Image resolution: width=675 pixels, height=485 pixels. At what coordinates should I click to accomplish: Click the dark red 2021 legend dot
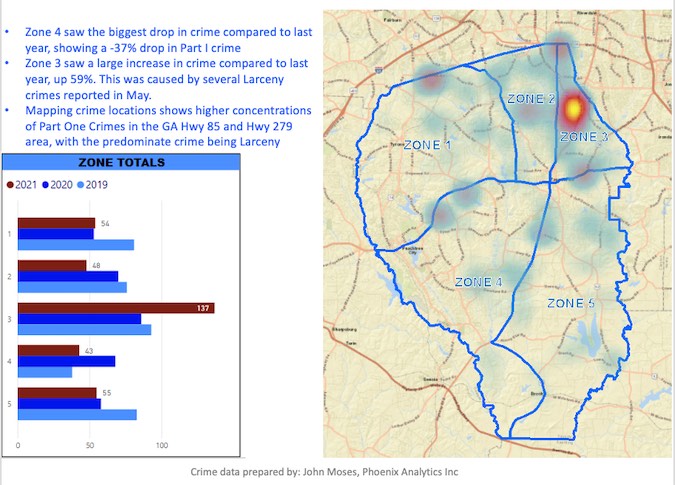[11, 185]
